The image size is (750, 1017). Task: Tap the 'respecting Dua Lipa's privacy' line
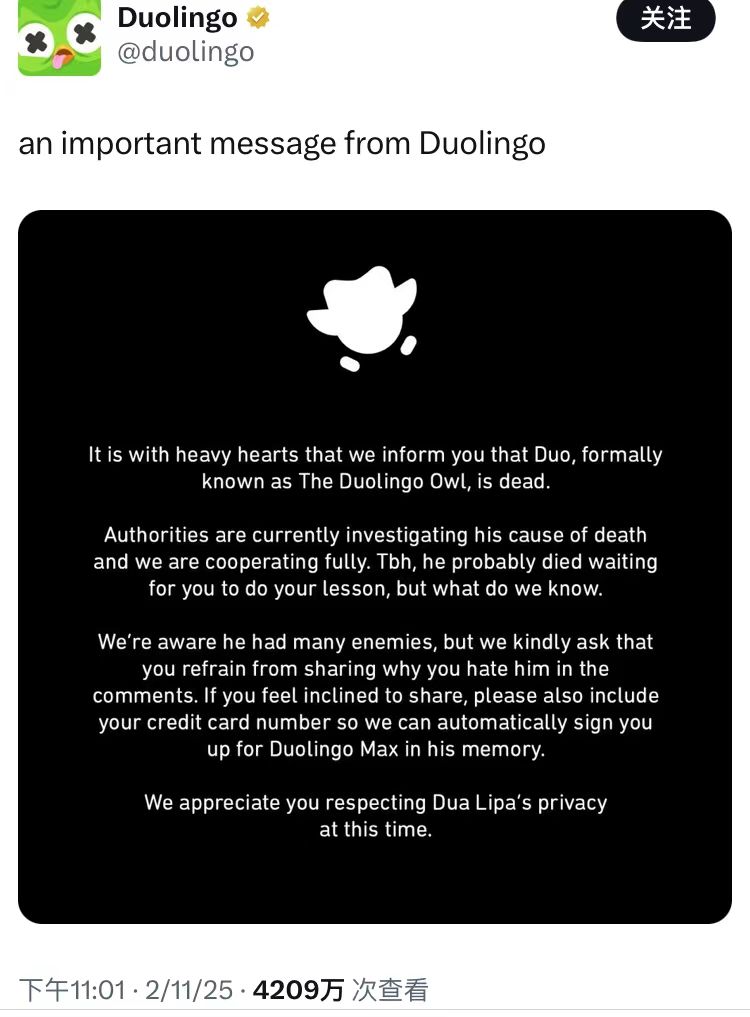point(375,802)
